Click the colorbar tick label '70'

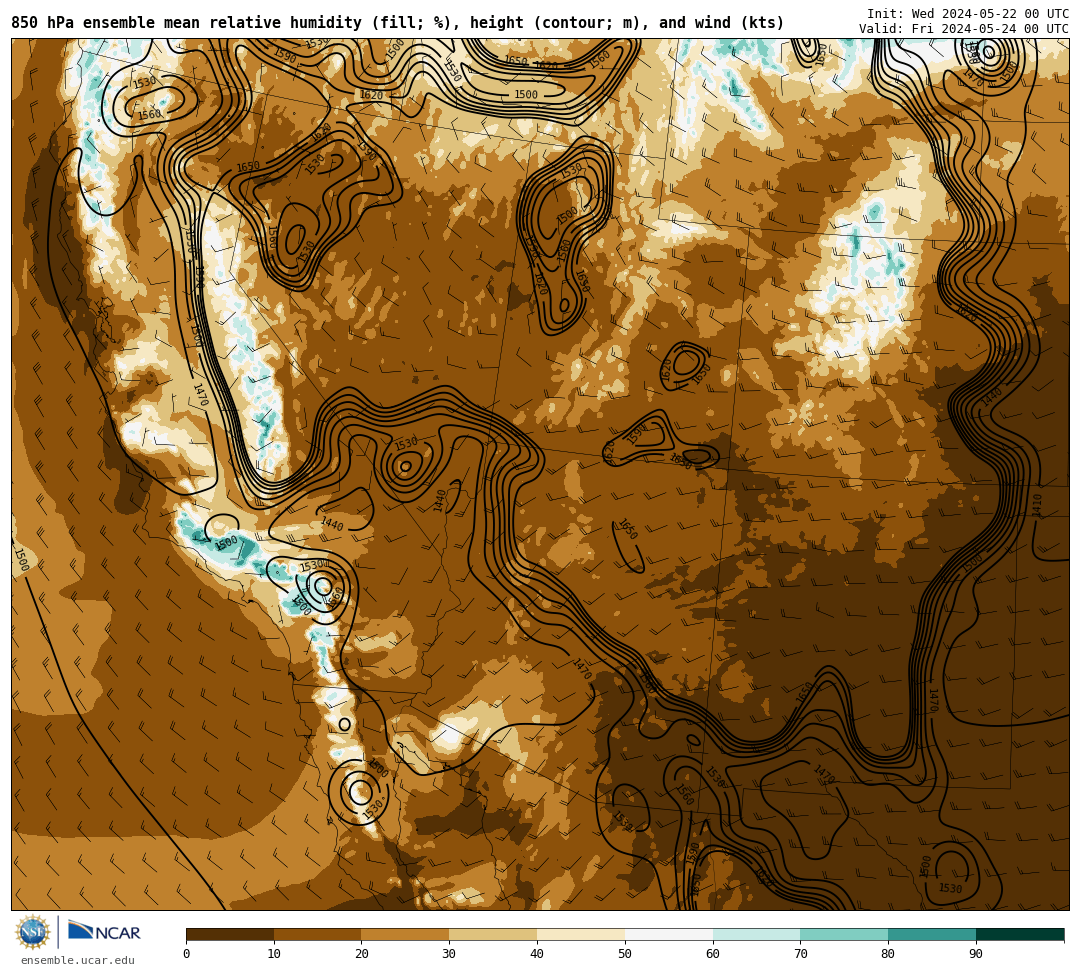800,954
